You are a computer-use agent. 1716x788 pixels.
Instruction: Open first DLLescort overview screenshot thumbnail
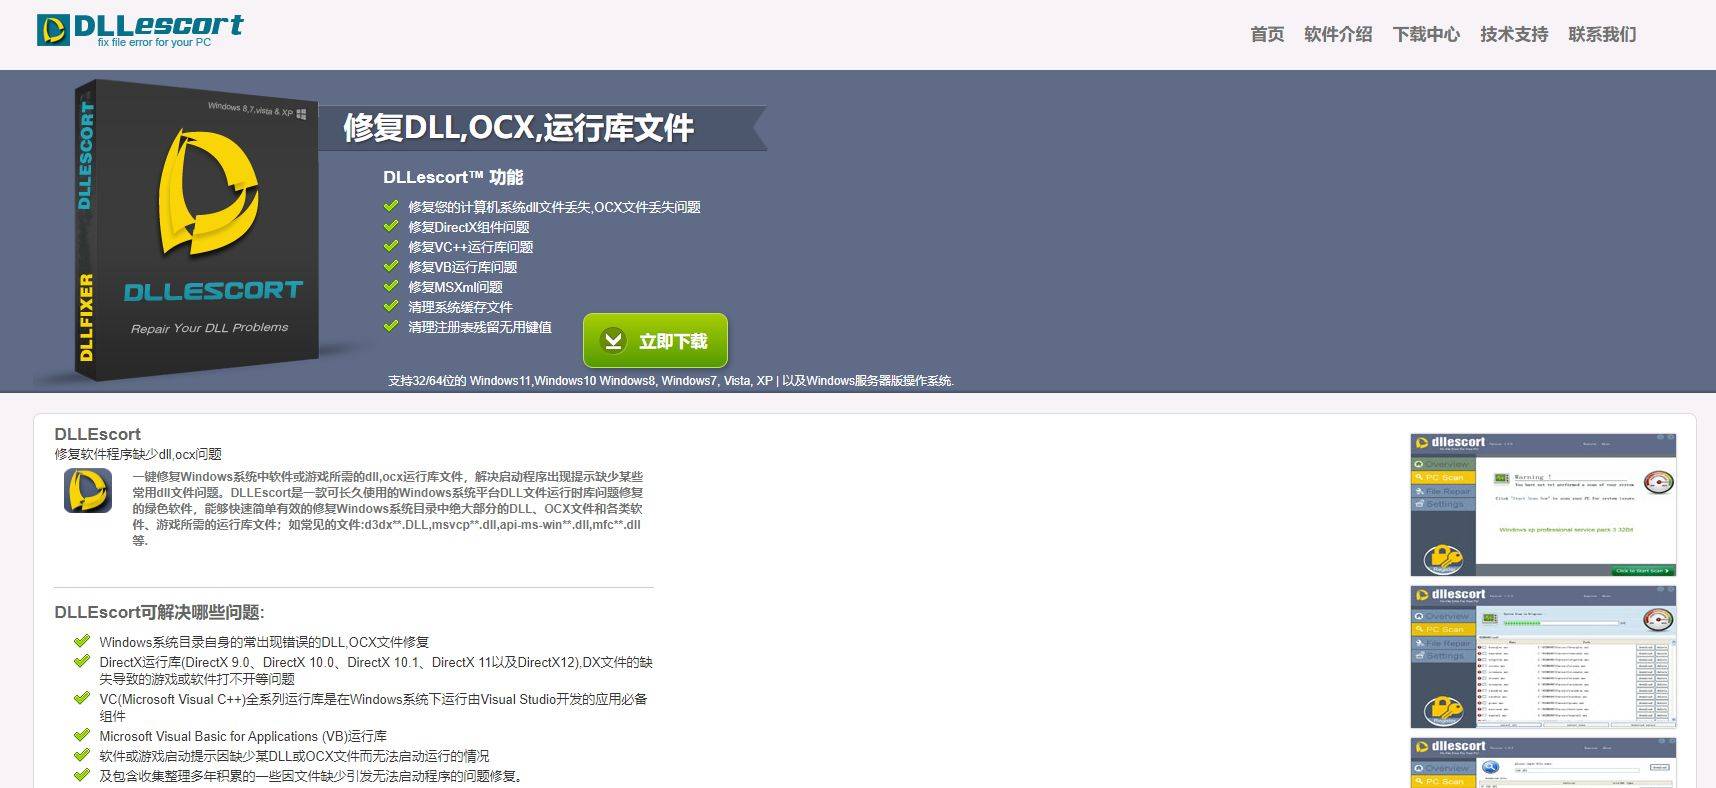tap(1543, 505)
